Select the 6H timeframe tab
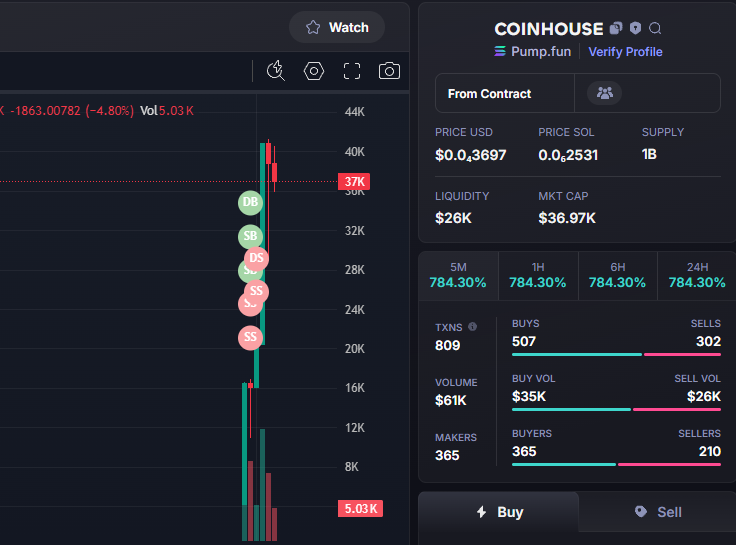The height and width of the screenshot is (545, 736). 618,276
